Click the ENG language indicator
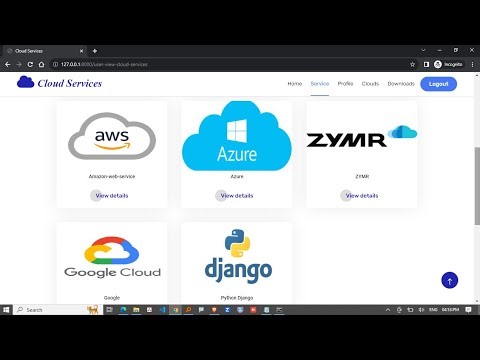 click(433, 310)
